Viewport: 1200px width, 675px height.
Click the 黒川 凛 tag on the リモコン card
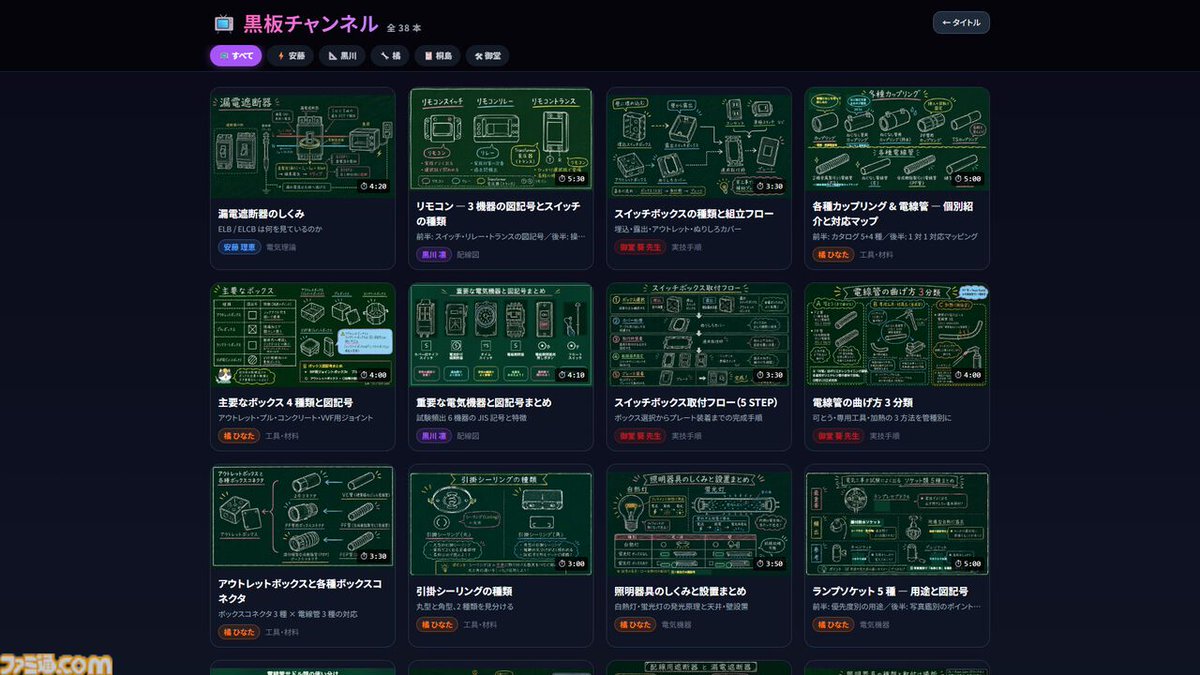433,254
